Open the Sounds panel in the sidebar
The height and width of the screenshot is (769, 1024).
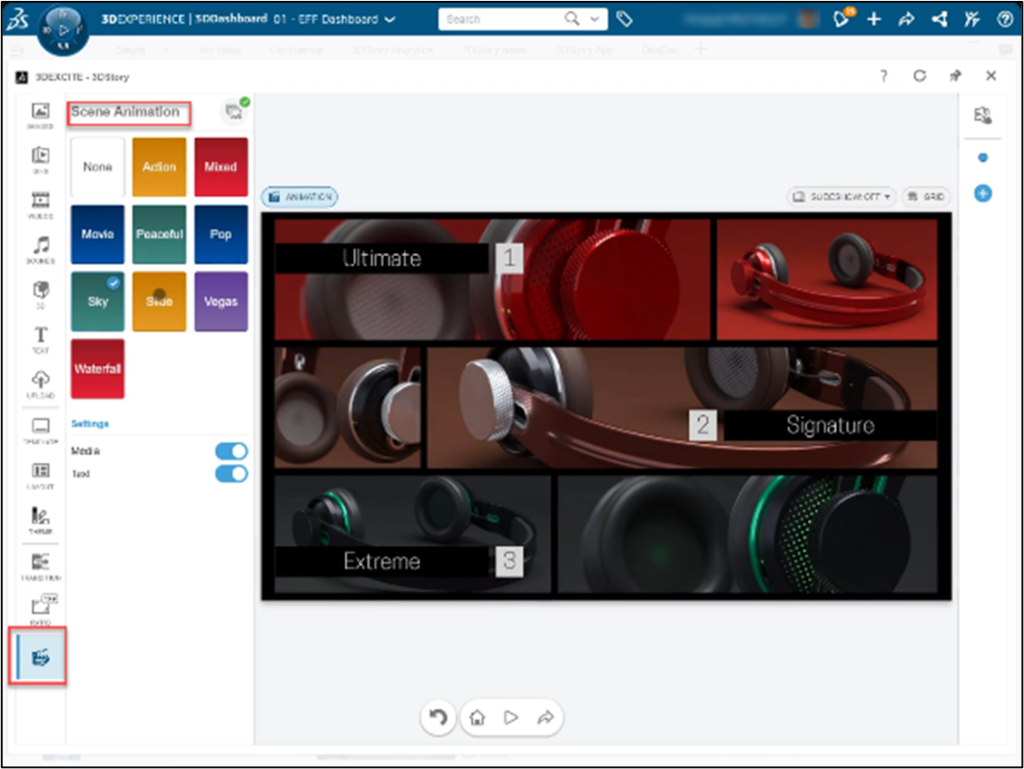pyautogui.click(x=41, y=247)
